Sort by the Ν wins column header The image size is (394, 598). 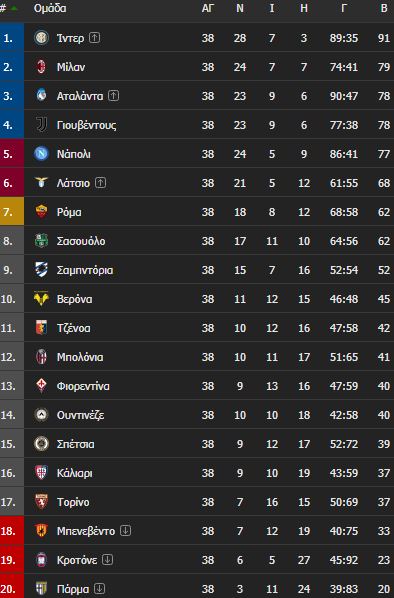(x=240, y=8)
